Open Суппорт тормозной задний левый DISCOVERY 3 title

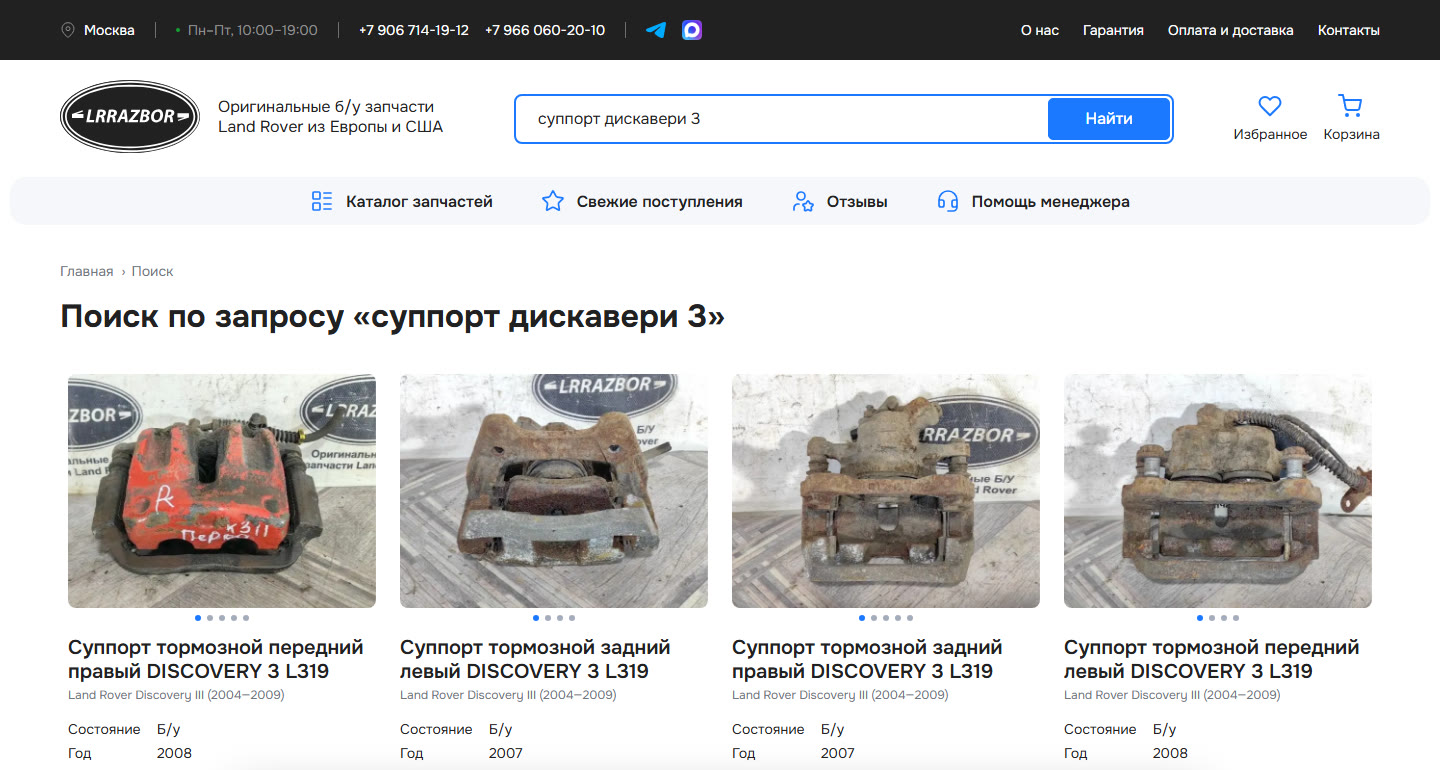pos(535,659)
